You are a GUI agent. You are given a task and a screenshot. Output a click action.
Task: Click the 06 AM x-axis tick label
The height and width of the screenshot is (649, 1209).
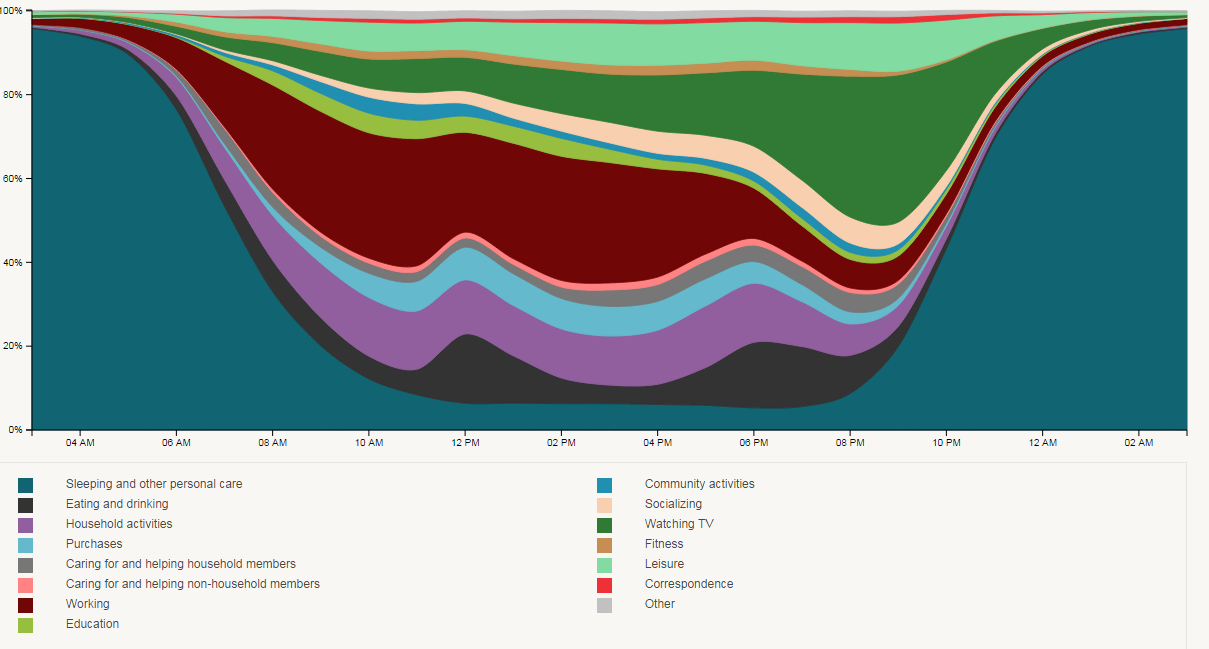click(176, 442)
